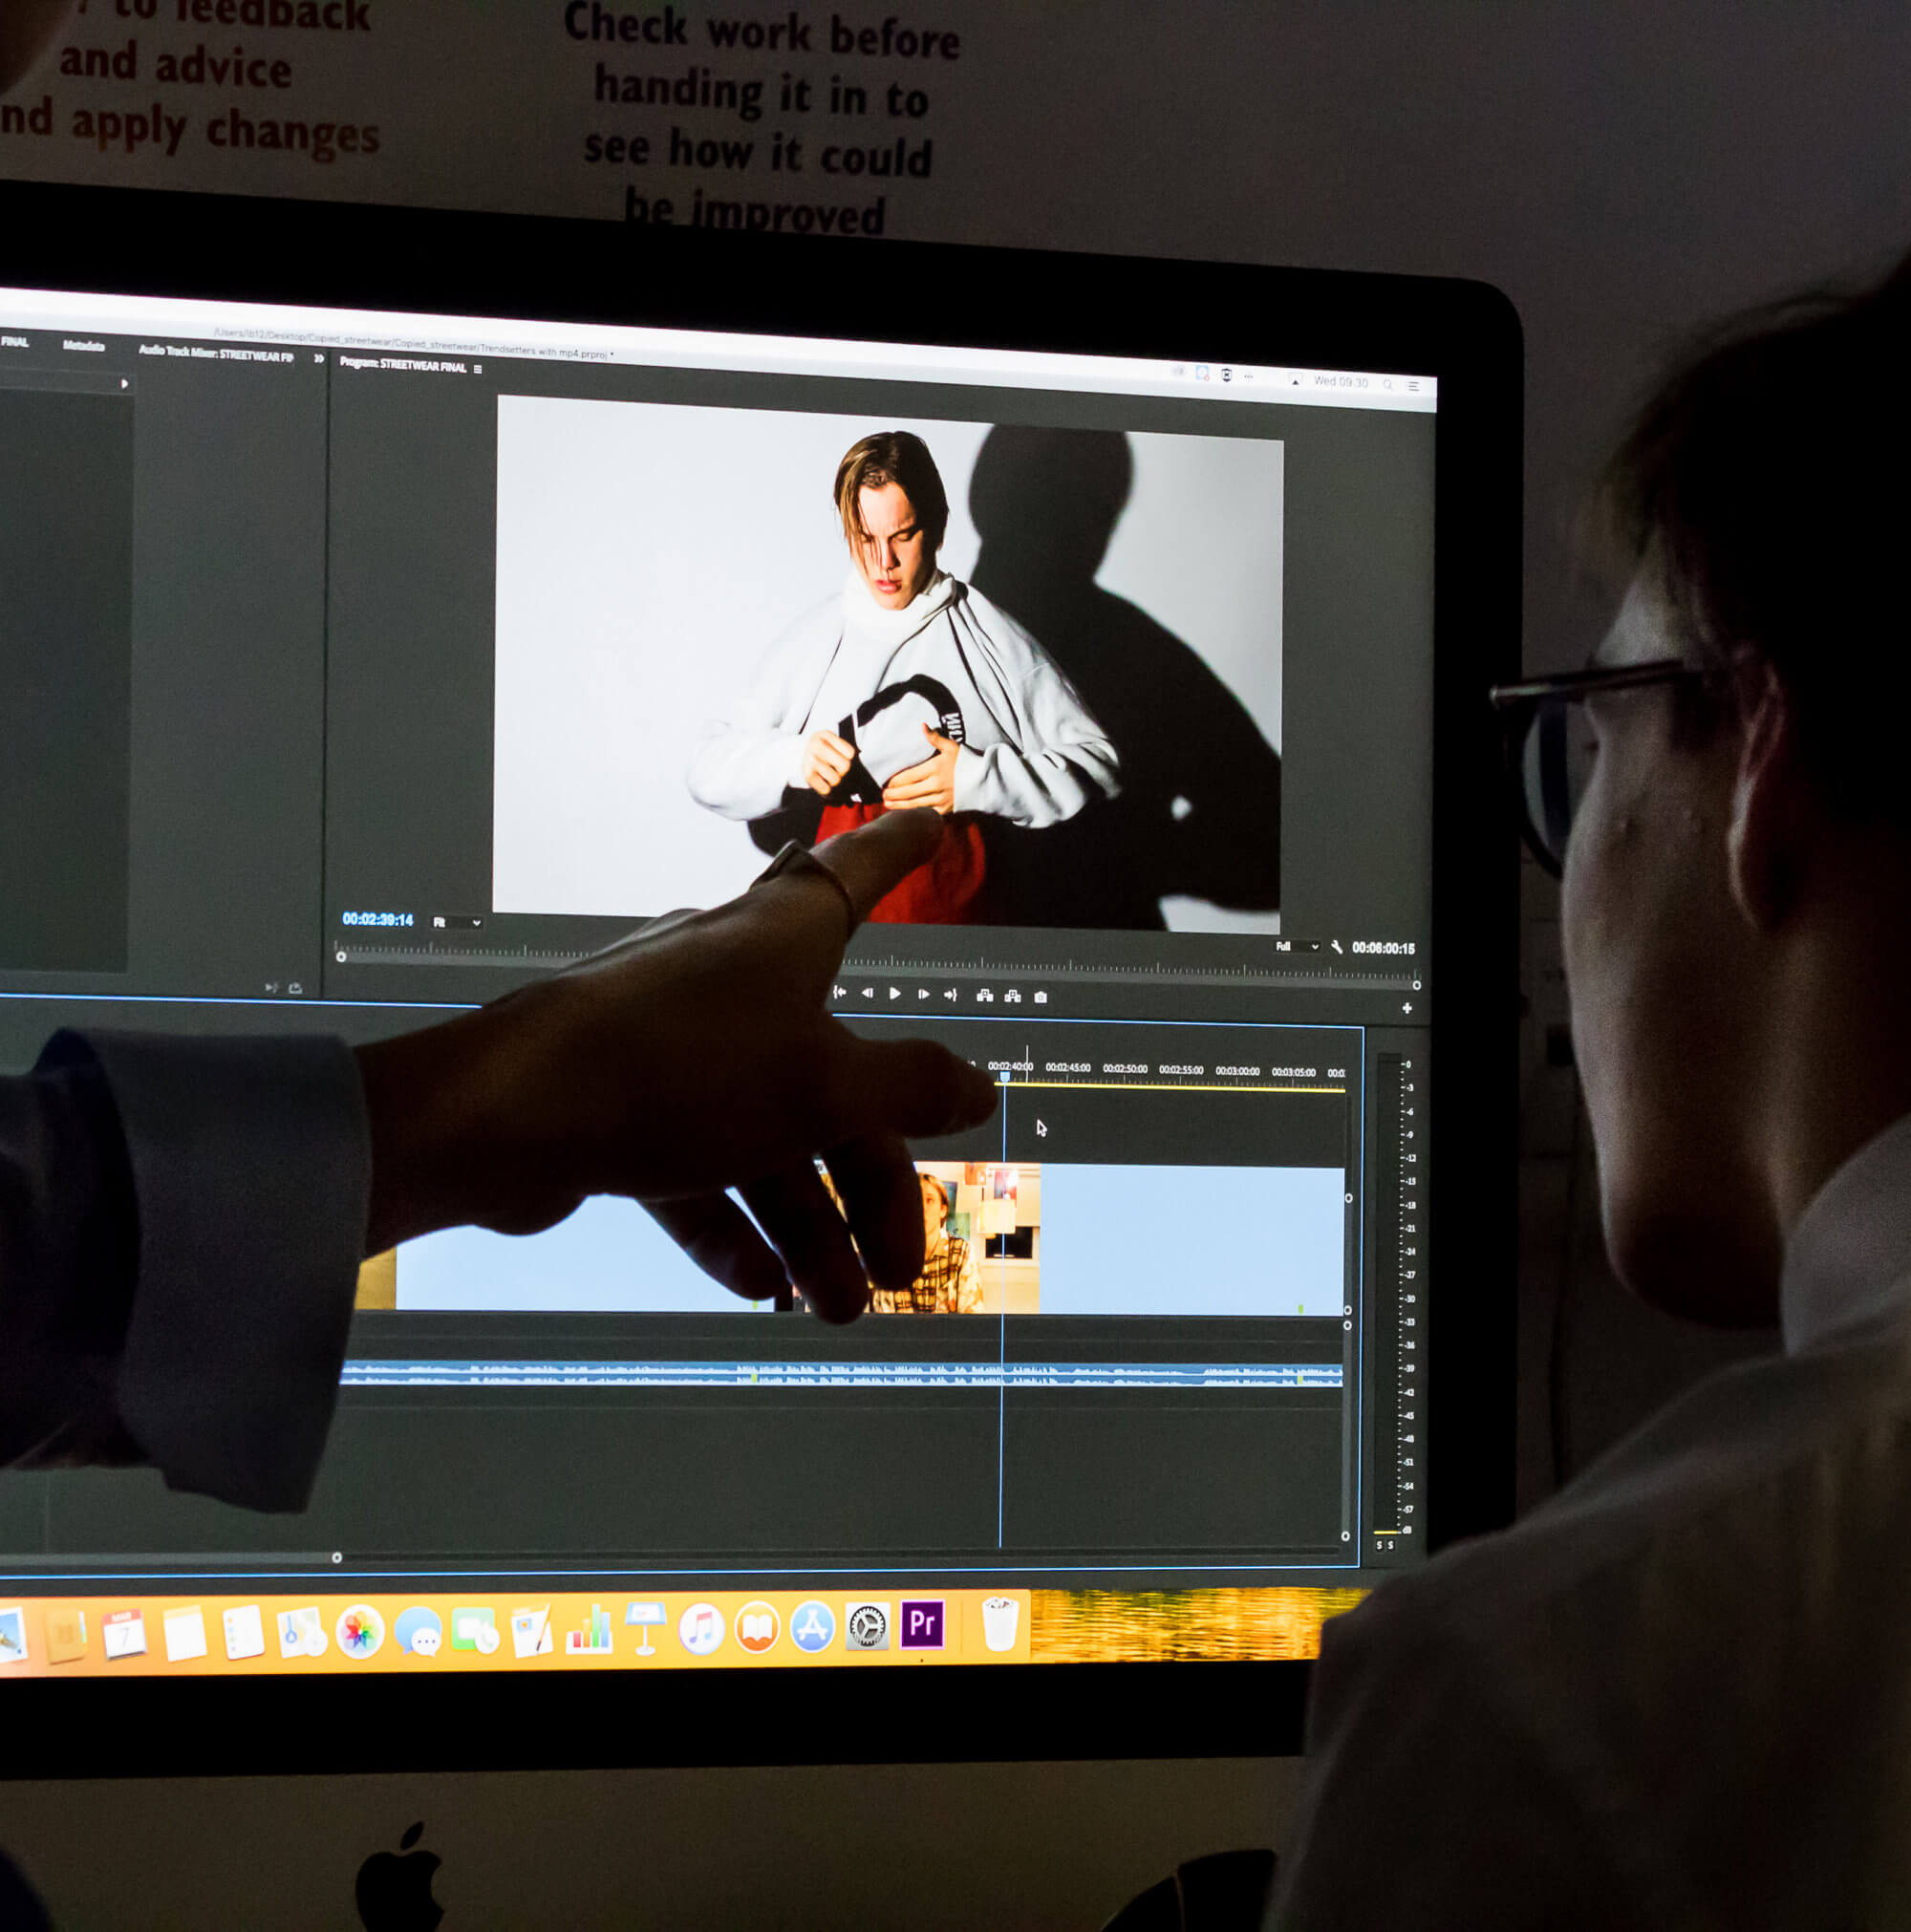Open the button editor plus icon

[x=1407, y=1008]
